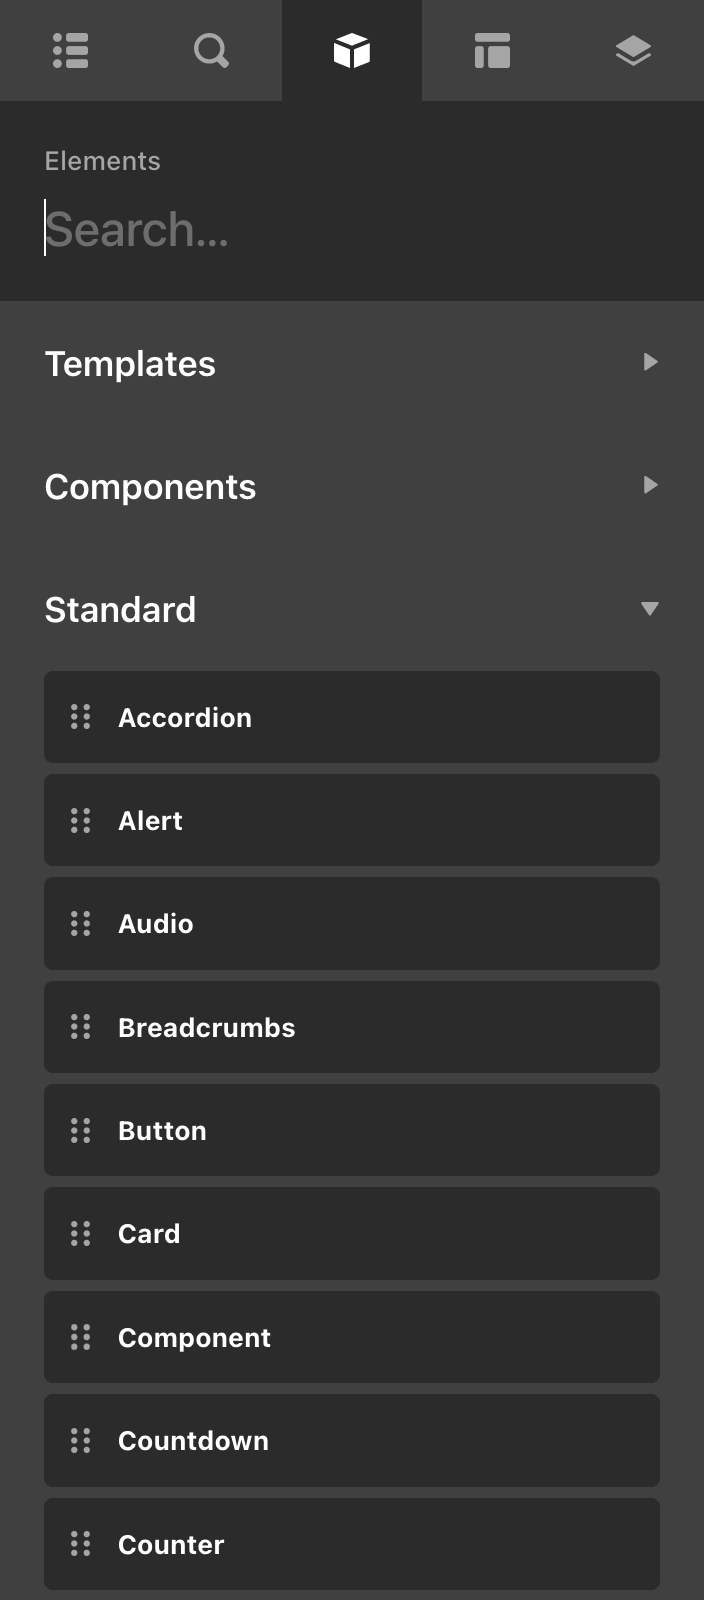
Task: Collapse the Standard section
Action: (650, 608)
